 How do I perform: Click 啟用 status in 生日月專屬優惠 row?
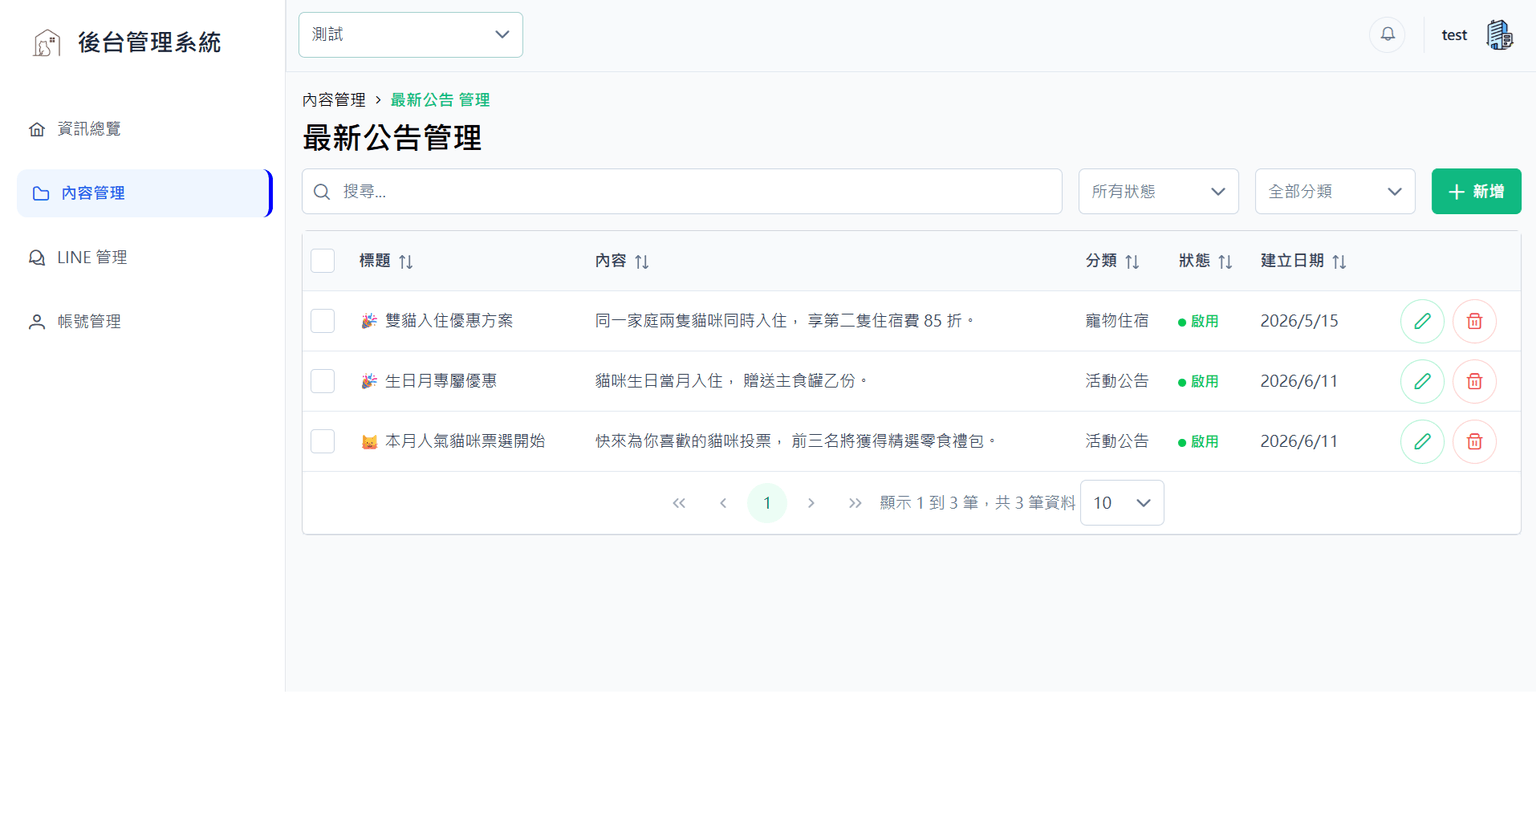click(1198, 382)
